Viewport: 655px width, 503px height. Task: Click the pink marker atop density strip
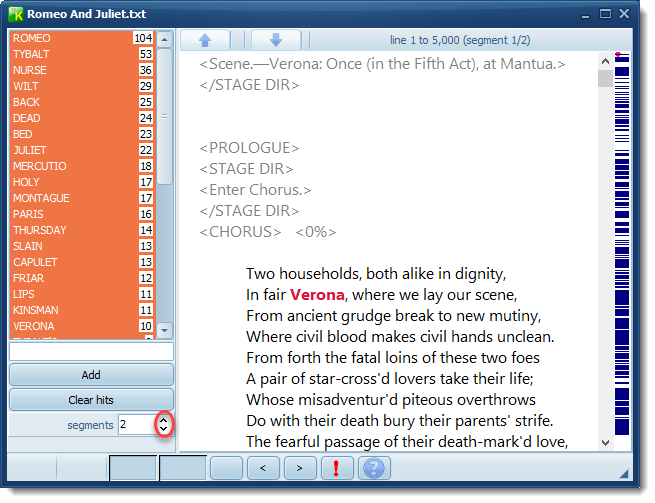pyautogui.click(x=618, y=54)
